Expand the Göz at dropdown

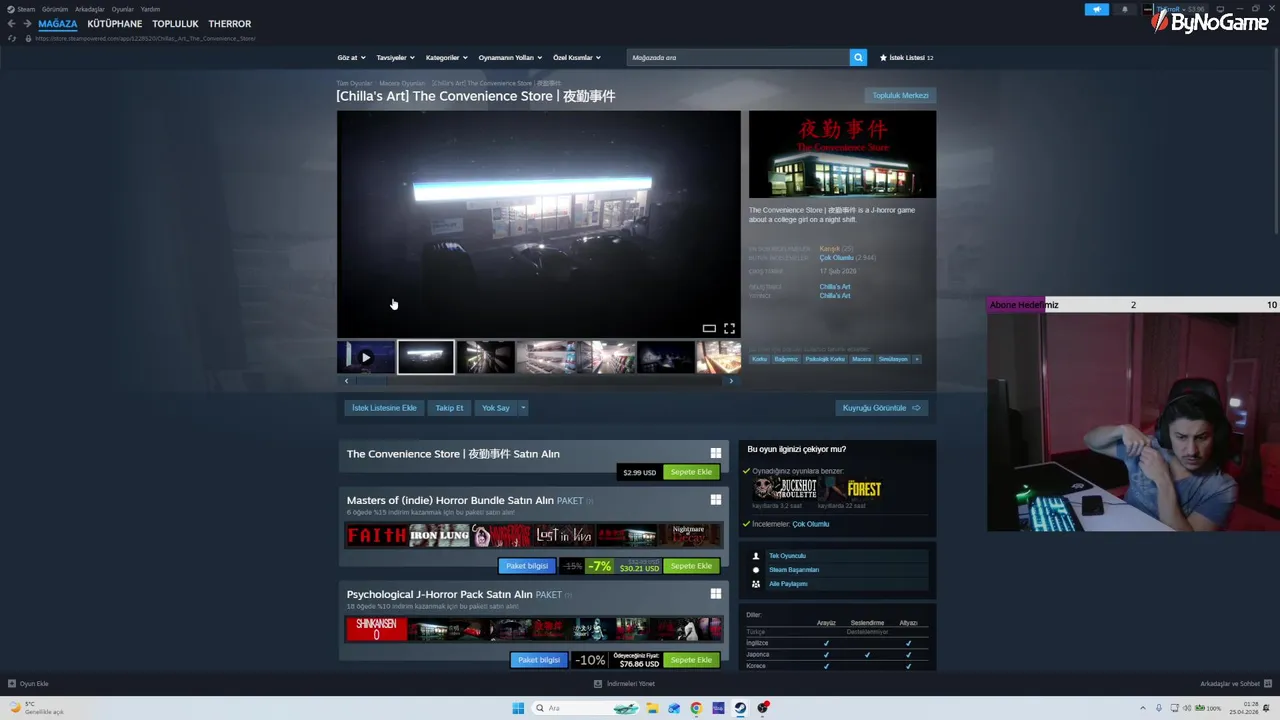[351, 58]
